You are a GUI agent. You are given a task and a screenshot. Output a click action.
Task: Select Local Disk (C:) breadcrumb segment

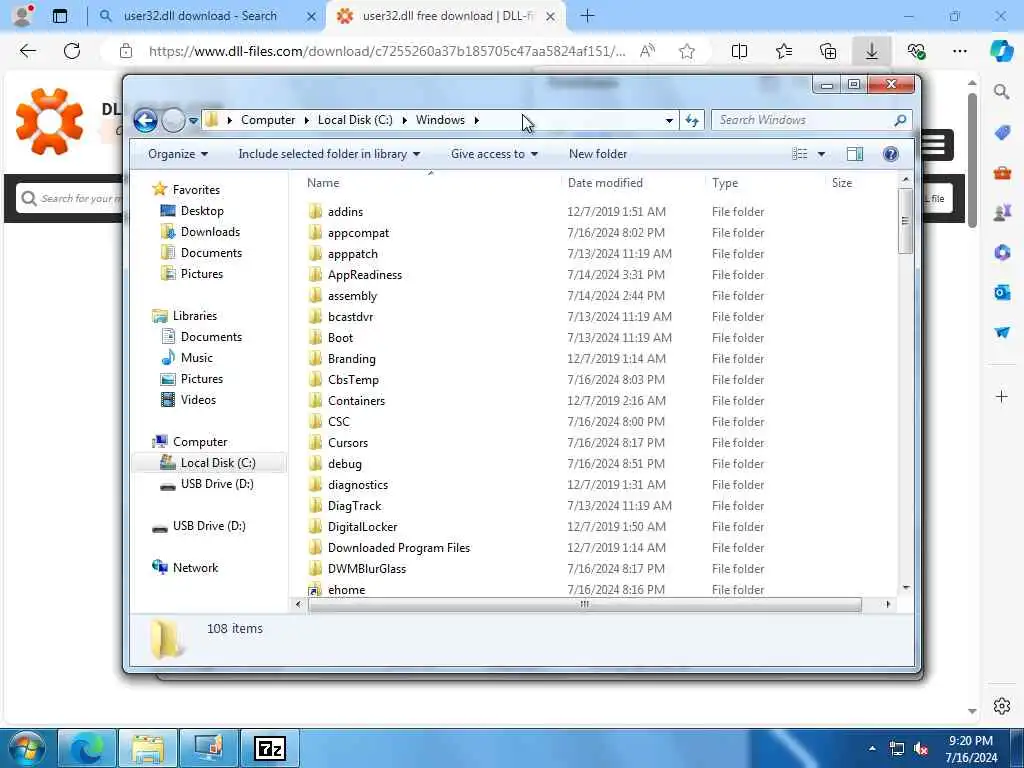pyautogui.click(x=355, y=120)
